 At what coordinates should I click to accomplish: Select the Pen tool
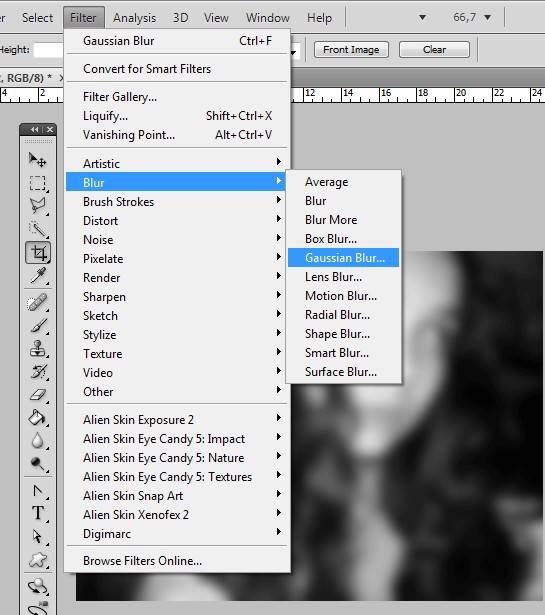38,490
